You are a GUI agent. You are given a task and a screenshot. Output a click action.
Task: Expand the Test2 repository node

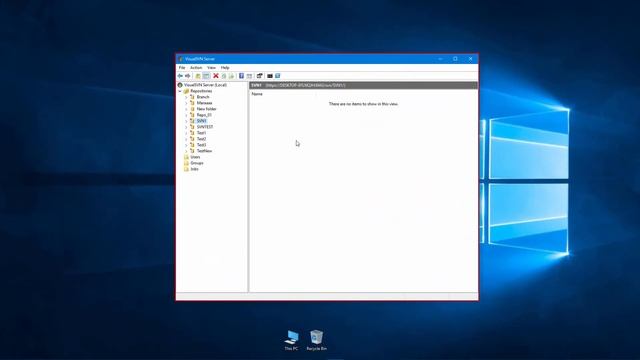pyautogui.click(x=186, y=139)
